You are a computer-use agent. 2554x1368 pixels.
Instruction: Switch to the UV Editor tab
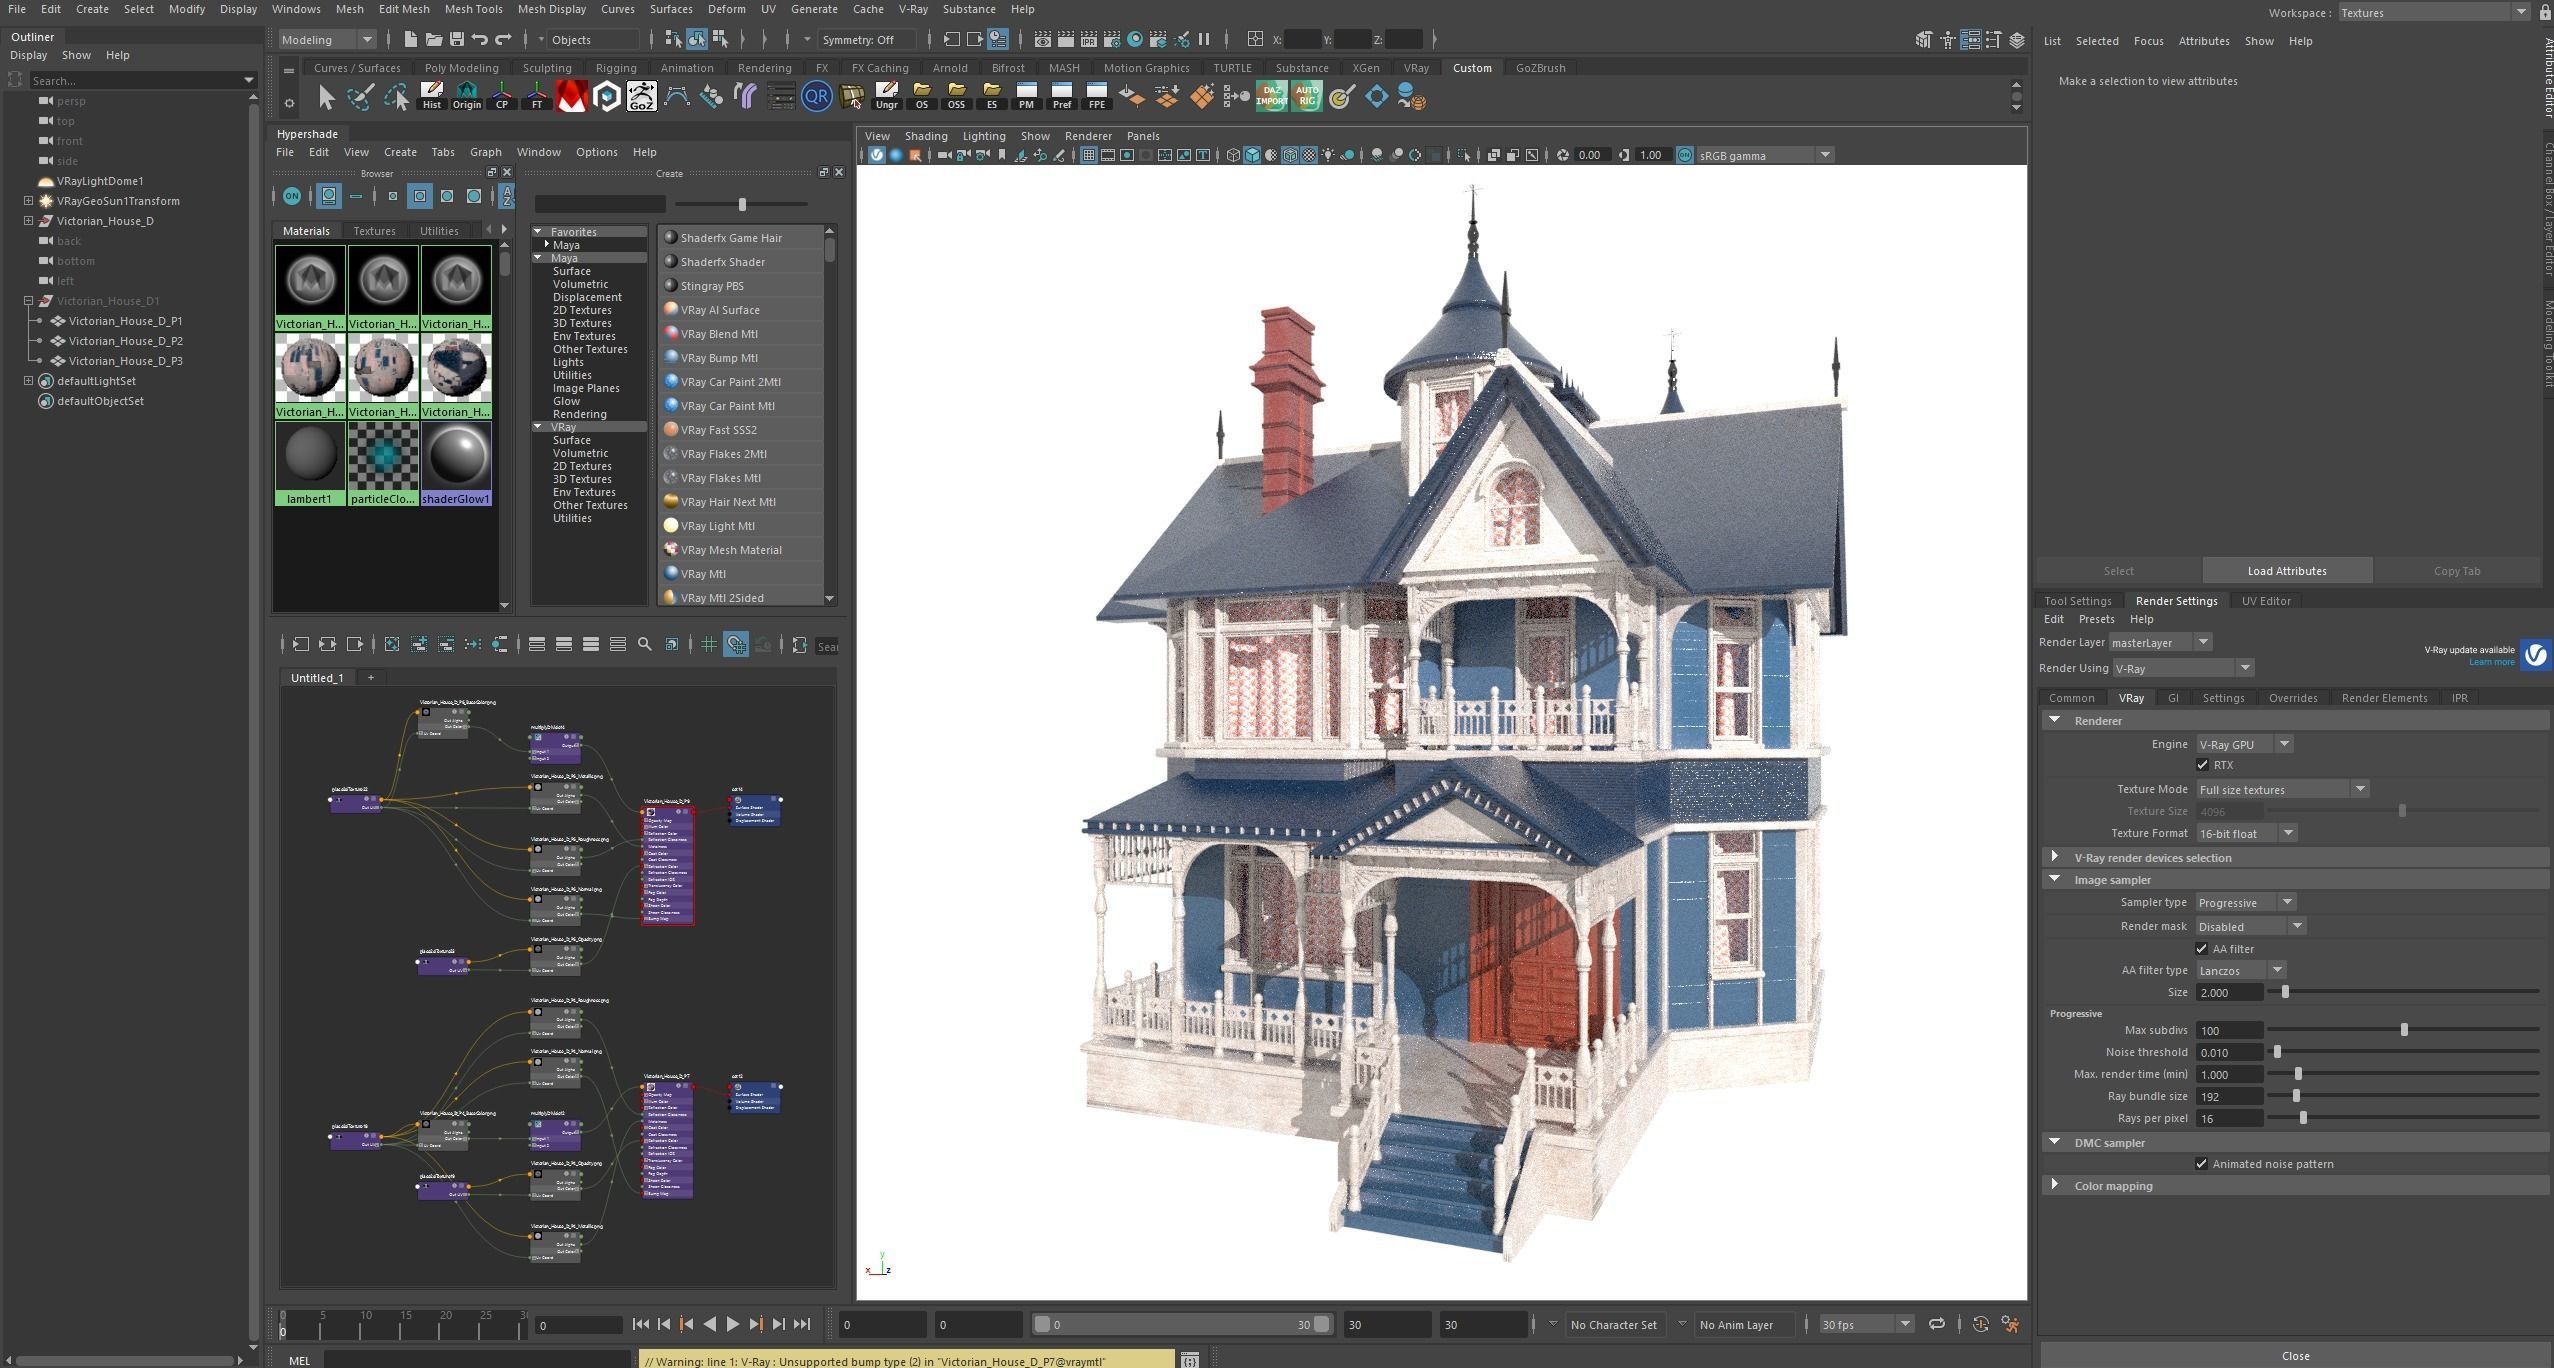[x=2265, y=601]
